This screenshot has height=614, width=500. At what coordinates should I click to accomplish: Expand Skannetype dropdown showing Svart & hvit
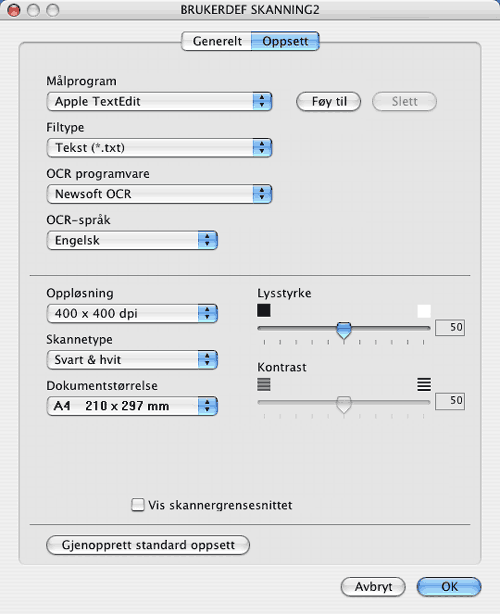click(132, 360)
